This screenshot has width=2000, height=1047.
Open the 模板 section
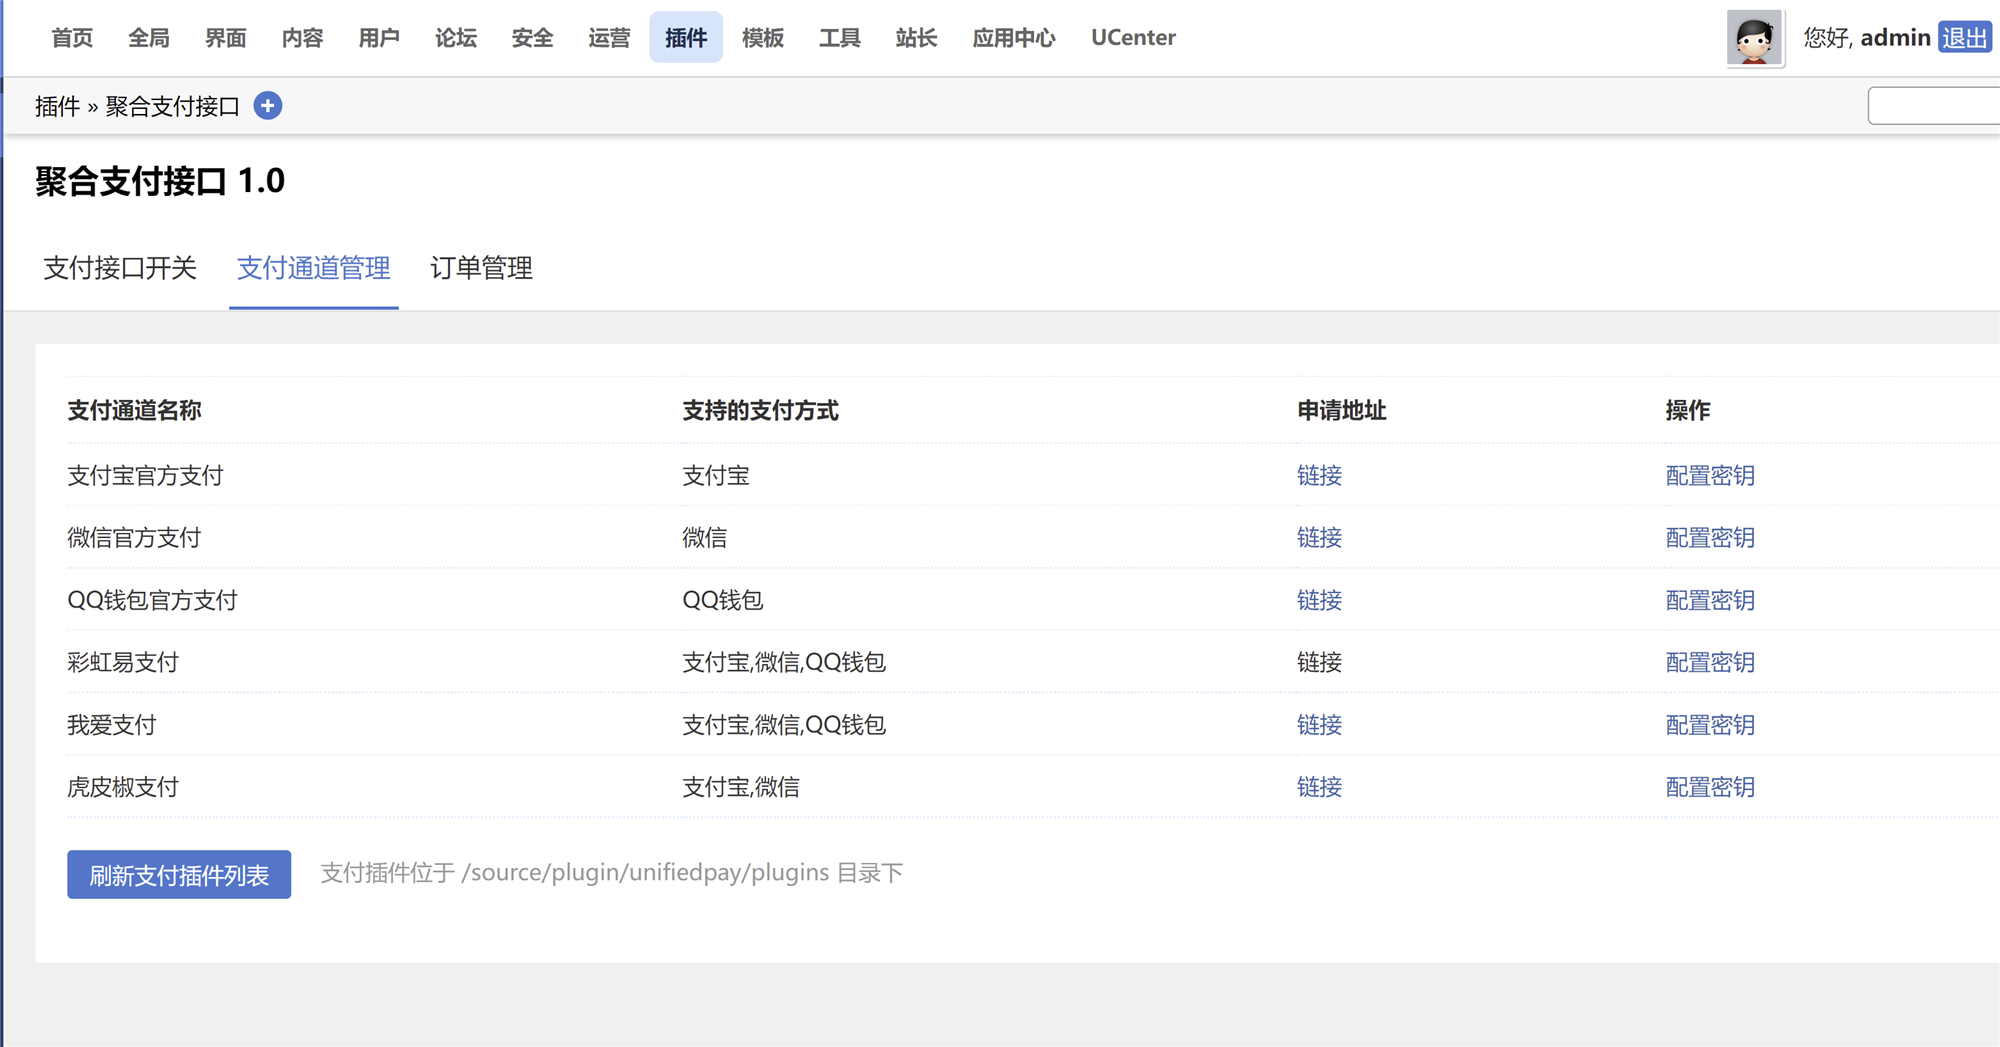763,37
